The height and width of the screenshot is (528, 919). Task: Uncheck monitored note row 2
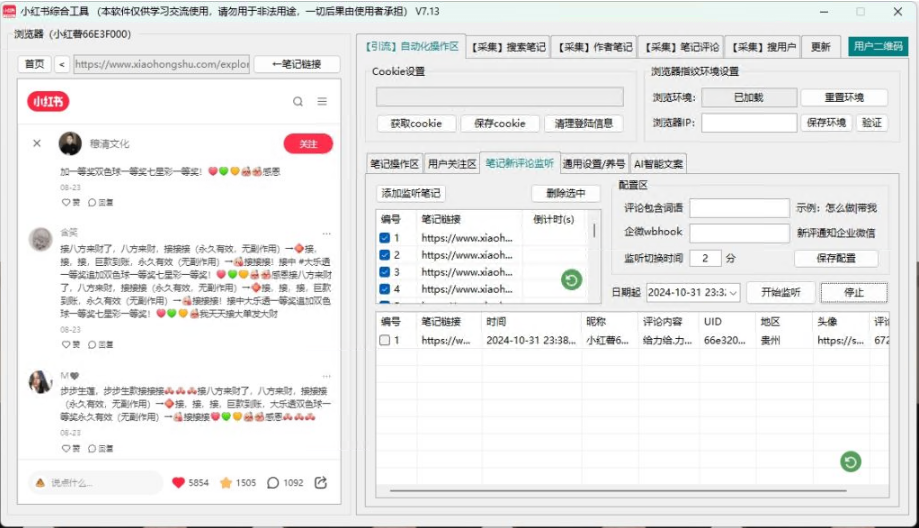click(384, 255)
